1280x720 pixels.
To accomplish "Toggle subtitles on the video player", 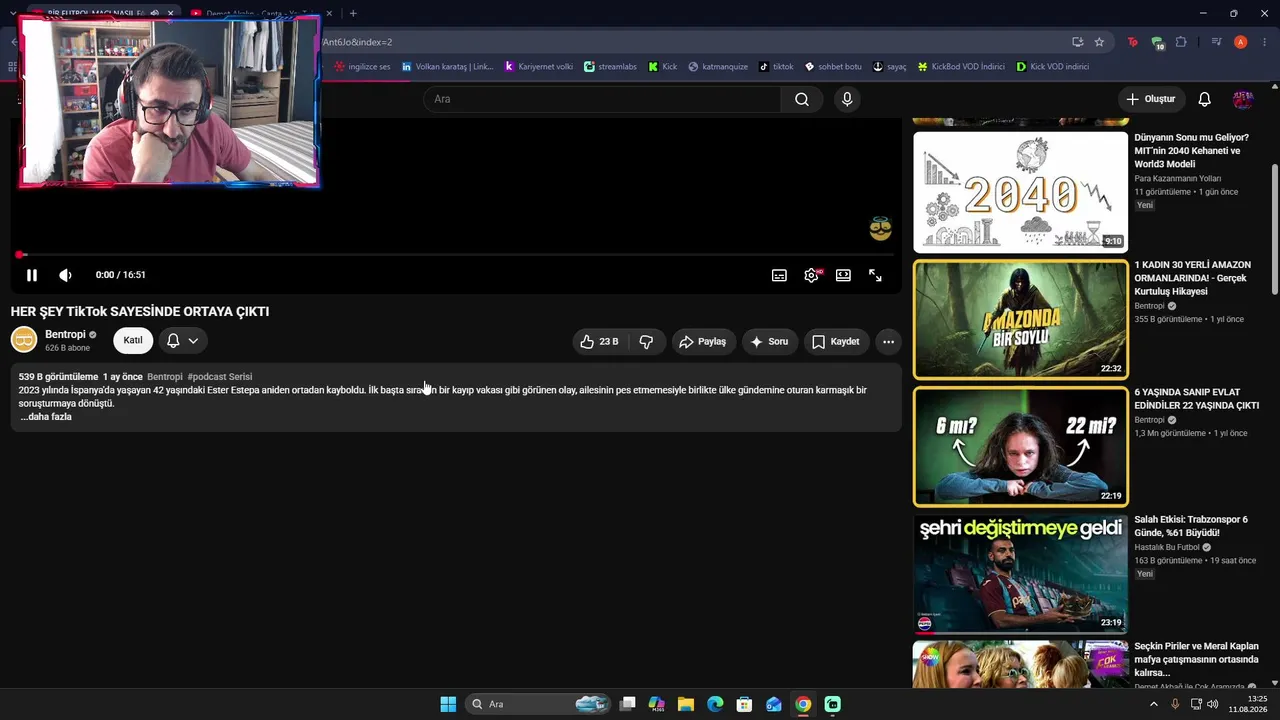I will tap(779, 275).
